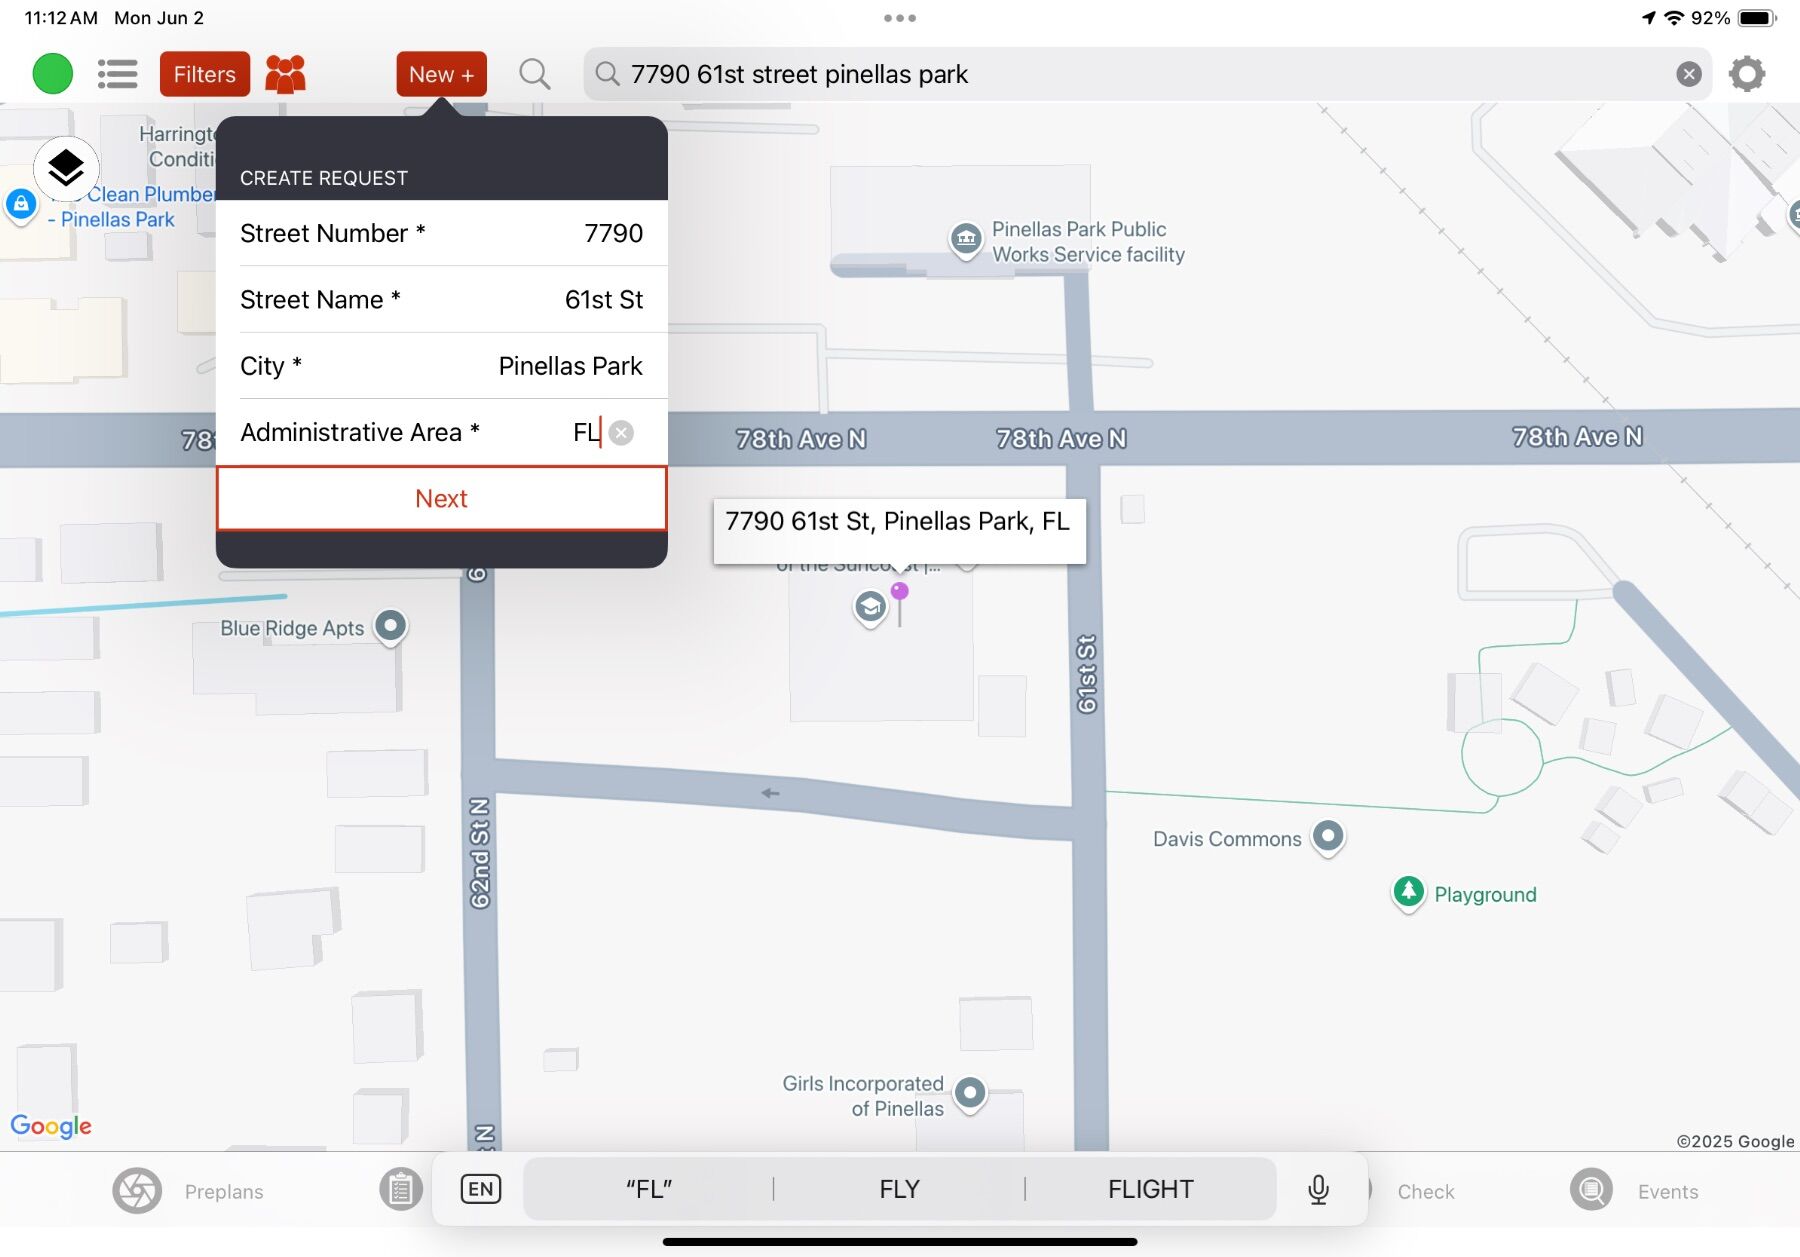Tap the school graduation cap marker
This screenshot has width=1800, height=1257.
click(870, 607)
